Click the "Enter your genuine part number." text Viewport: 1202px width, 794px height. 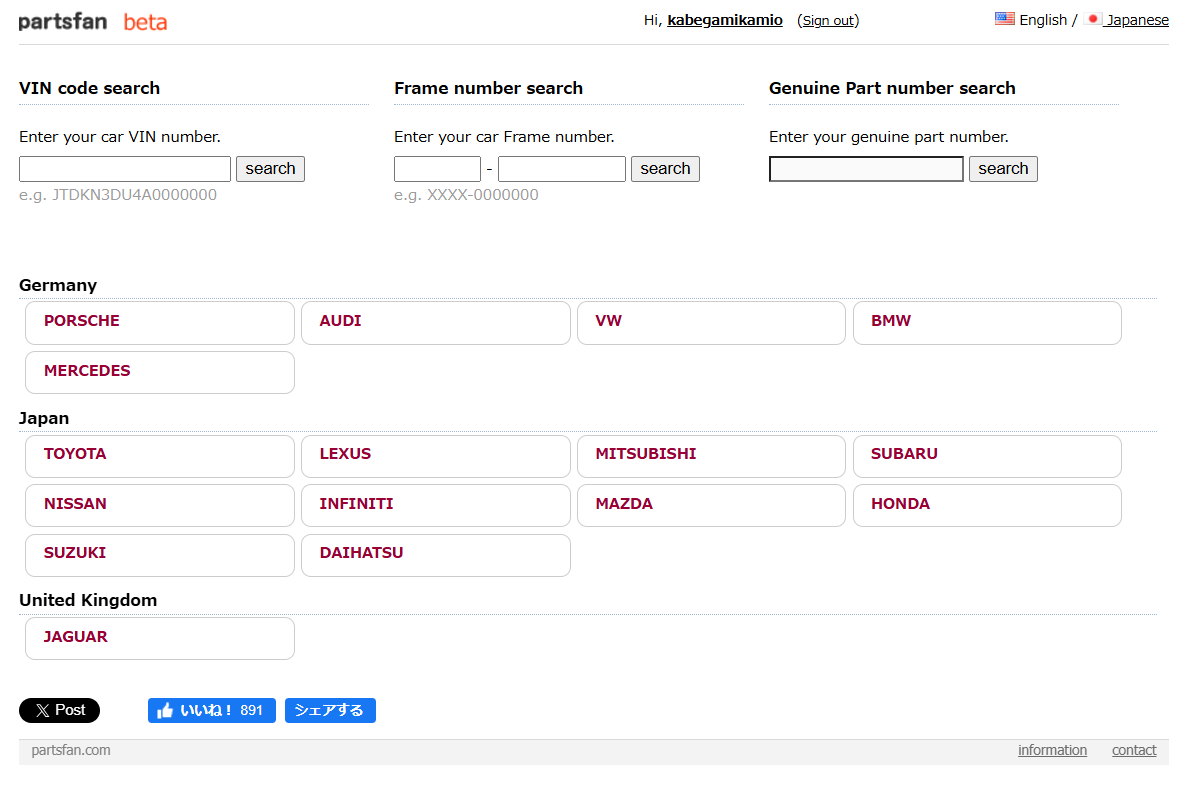(889, 137)
